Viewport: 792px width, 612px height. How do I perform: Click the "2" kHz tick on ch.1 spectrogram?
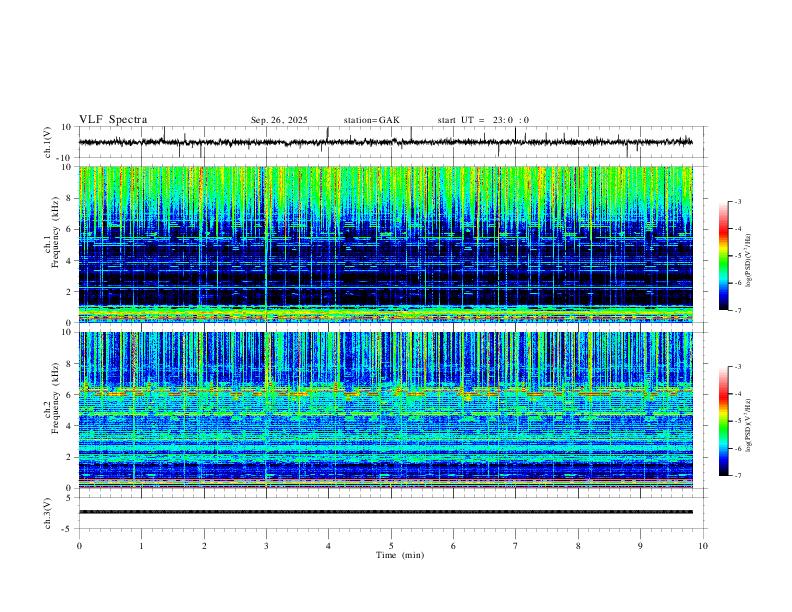coord(69,291)
